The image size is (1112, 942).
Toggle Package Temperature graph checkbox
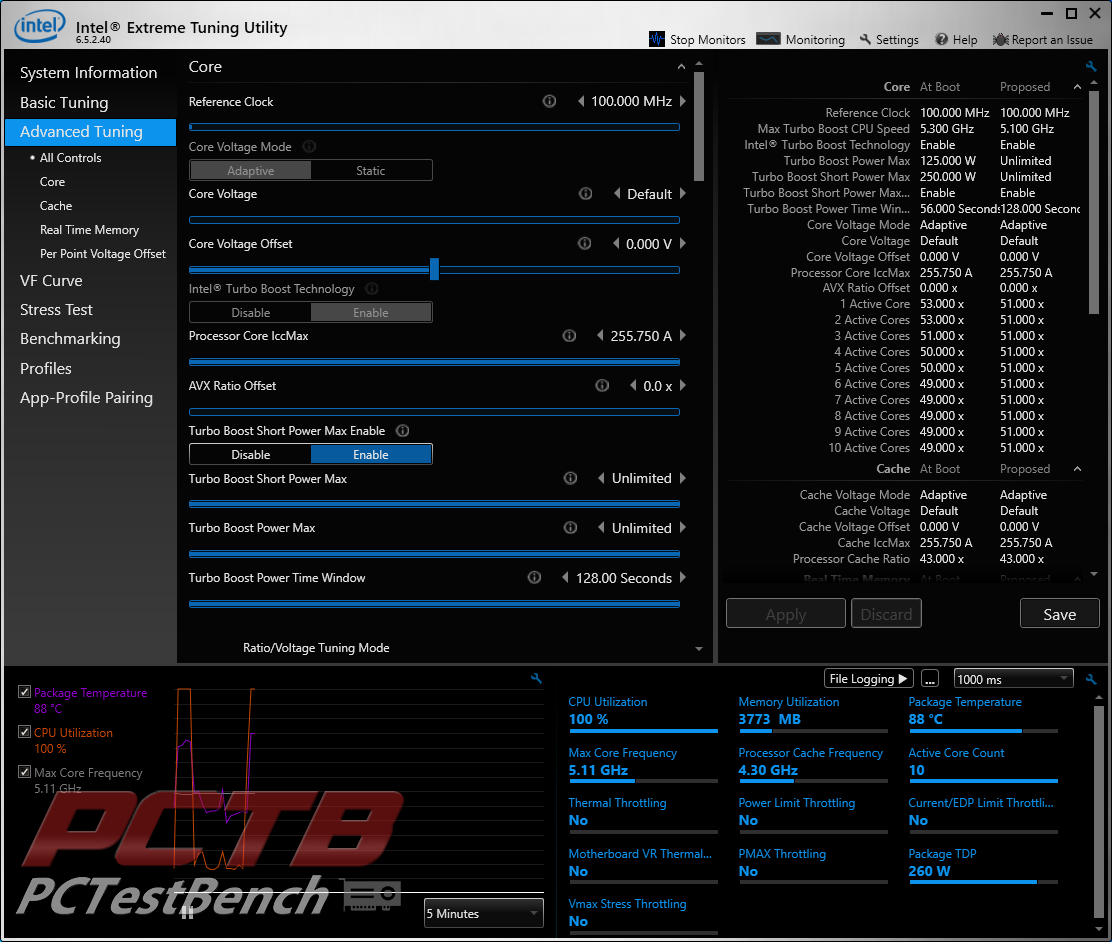25,692
